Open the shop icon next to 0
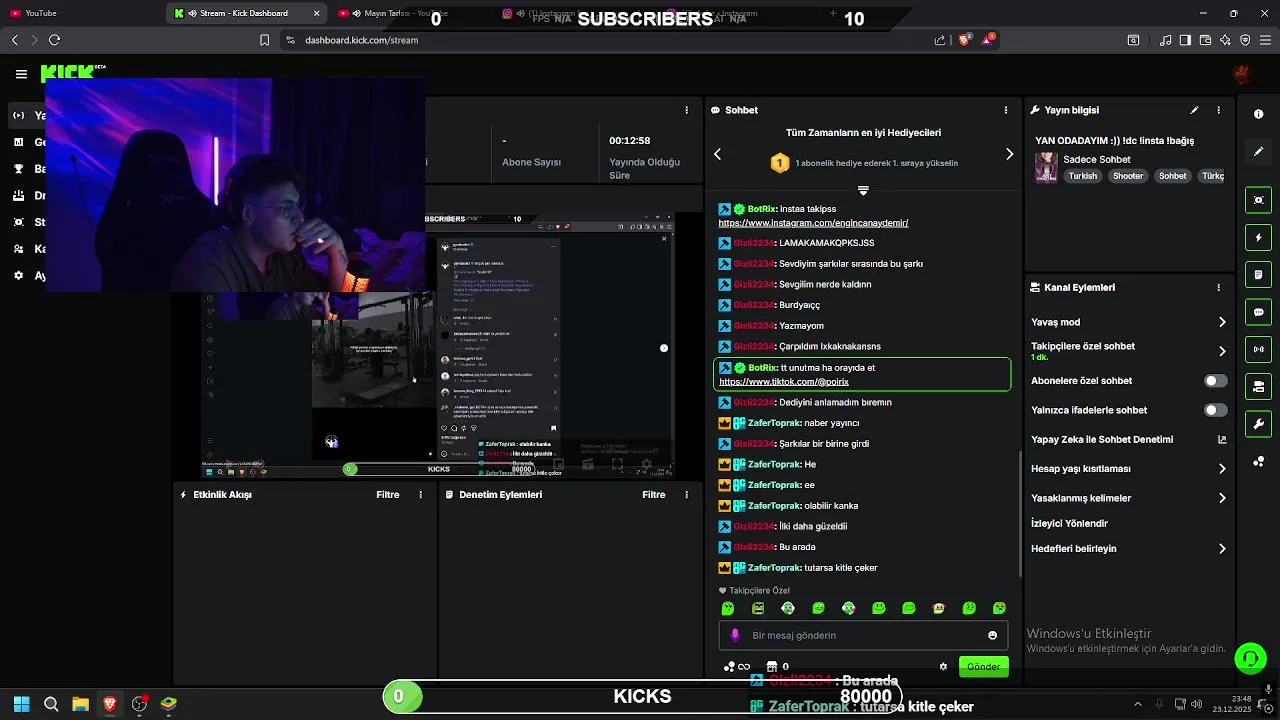The height and width of the screenshot is (720, 1280). click(772, 666)
